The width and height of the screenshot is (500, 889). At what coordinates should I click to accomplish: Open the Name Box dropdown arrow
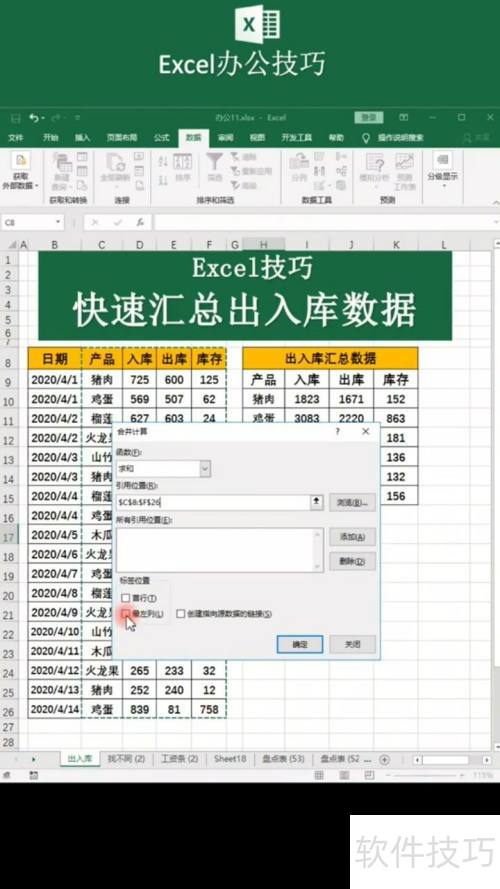tap(58, 223)
